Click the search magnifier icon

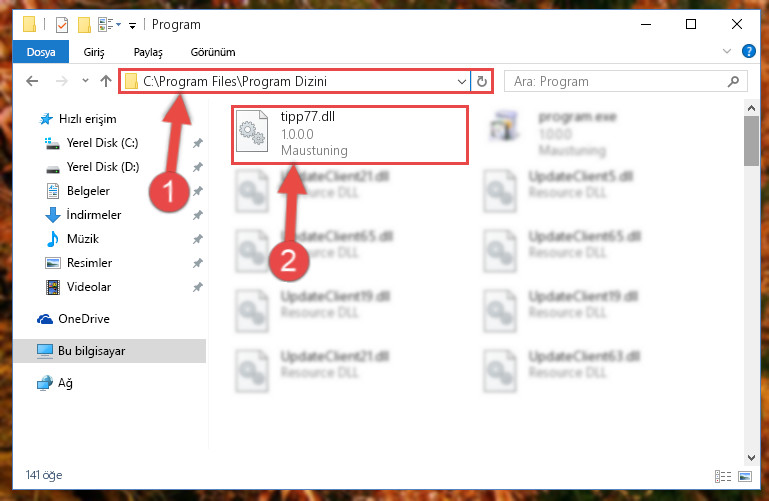click(733, 81)
